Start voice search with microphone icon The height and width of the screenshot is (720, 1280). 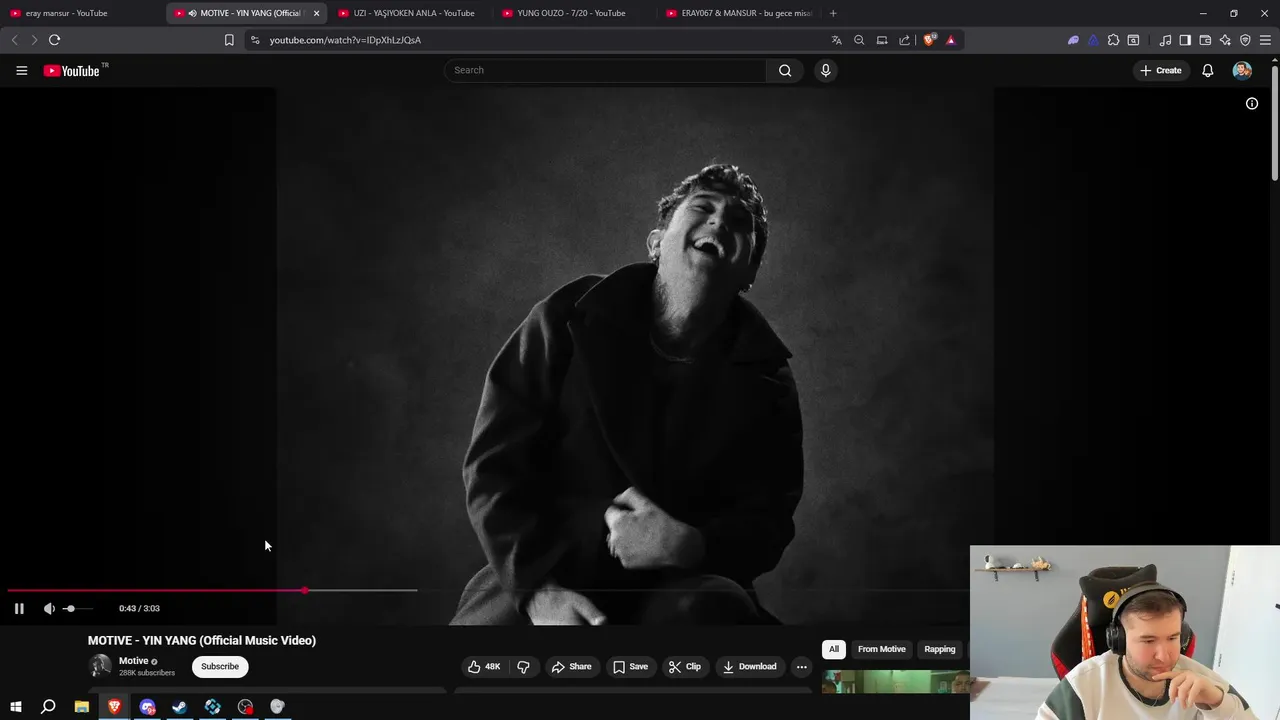tap(825, 70)
